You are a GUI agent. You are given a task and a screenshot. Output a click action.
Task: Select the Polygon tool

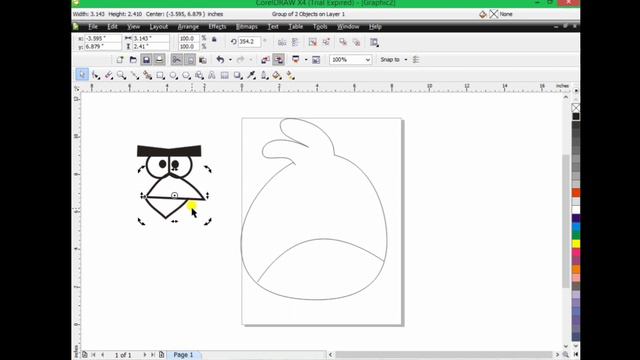coord(186,75)
